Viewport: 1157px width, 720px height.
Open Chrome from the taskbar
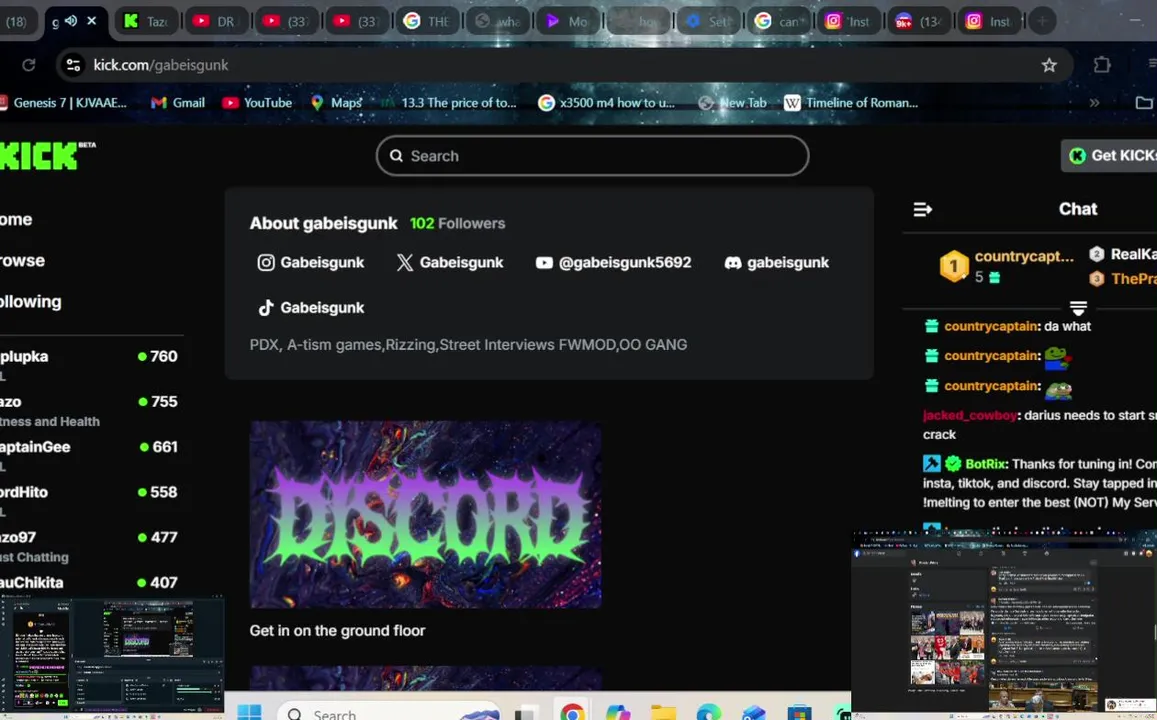pyautogui.click(x=572, y=712)
